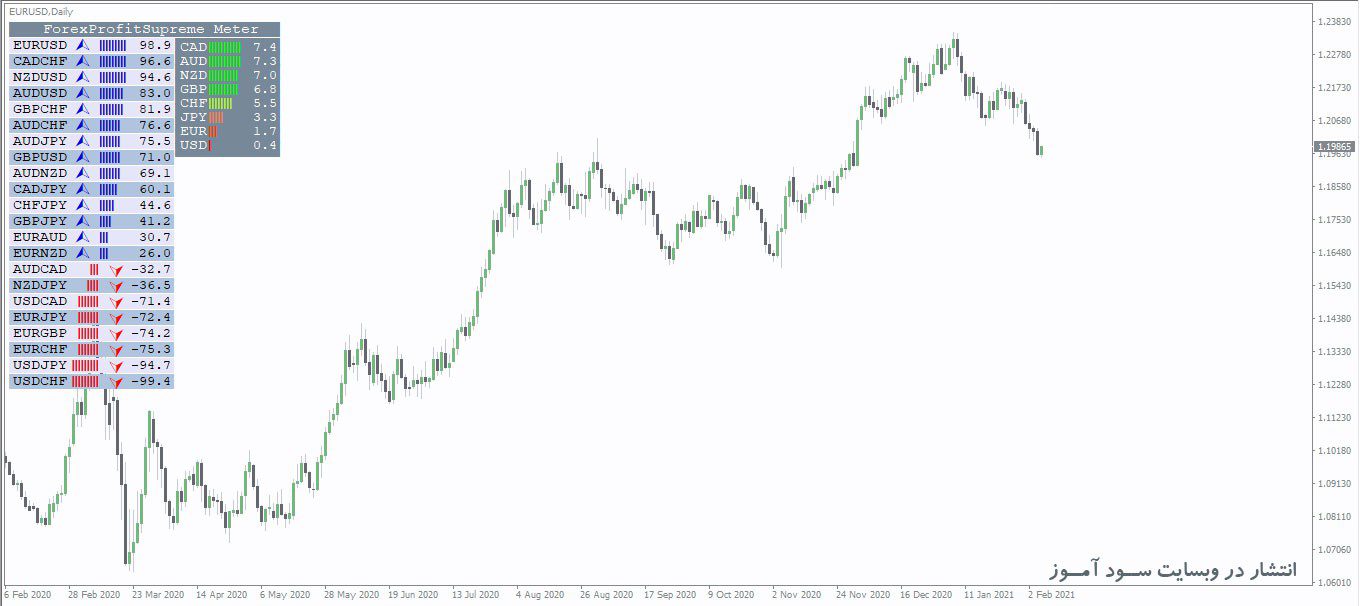Screen dimensions: 1360x606
Task: Click the red down arrow beside USDCHF
Action: pyautogui.click(x=115, y=382)
